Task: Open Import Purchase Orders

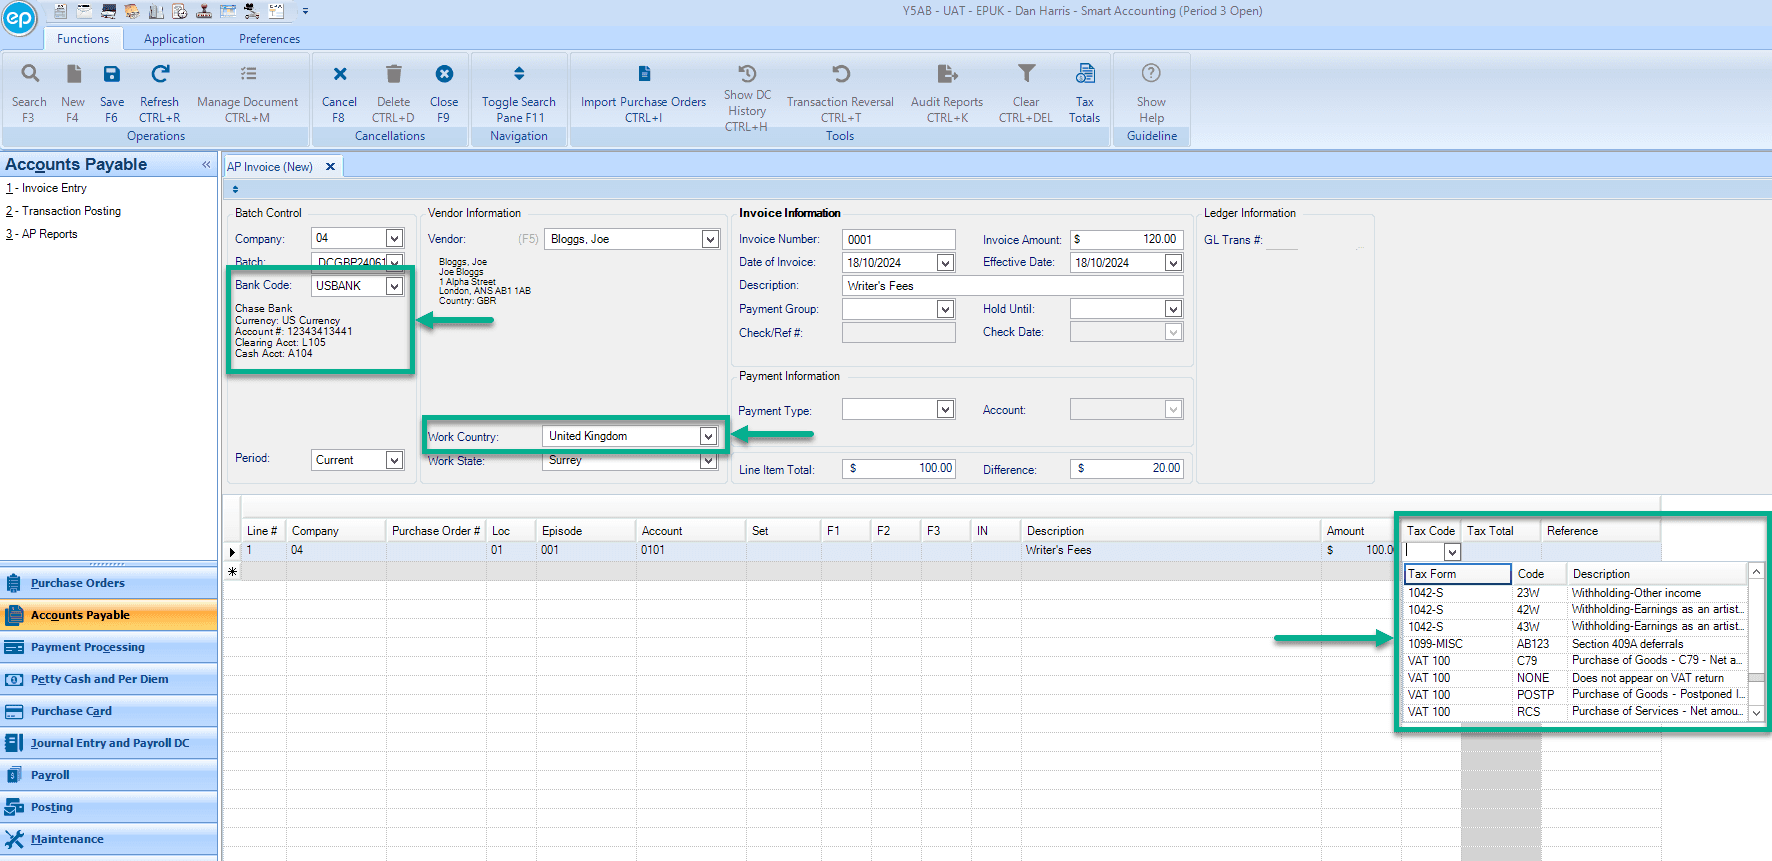Action: pyautogui.click(x=643, y=74)
